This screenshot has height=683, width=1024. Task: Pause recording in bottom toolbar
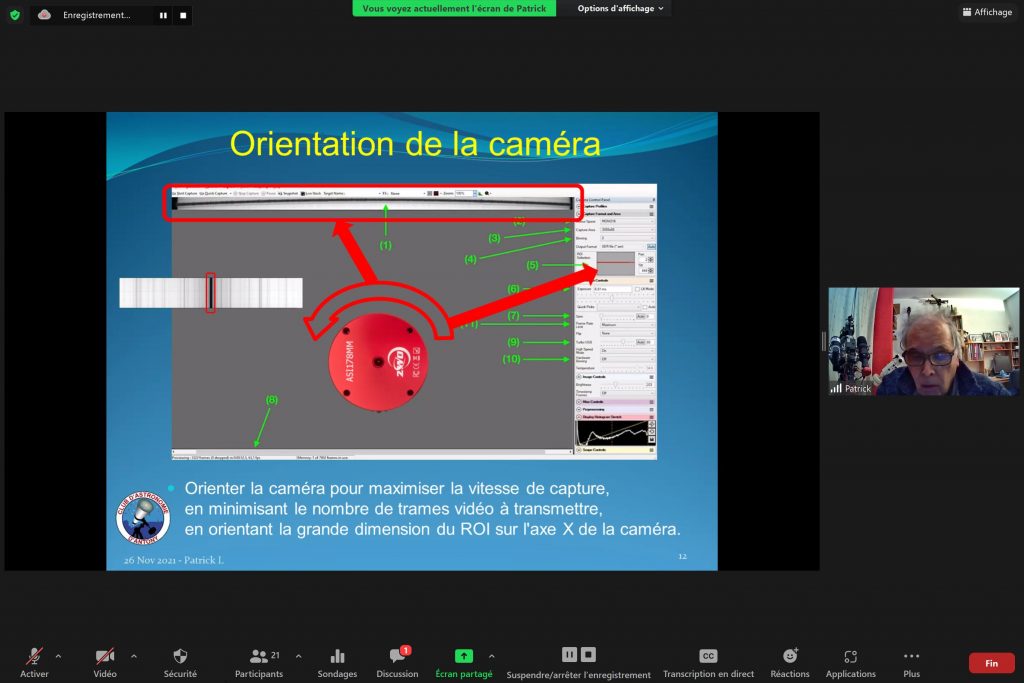(x=569, y=654)
